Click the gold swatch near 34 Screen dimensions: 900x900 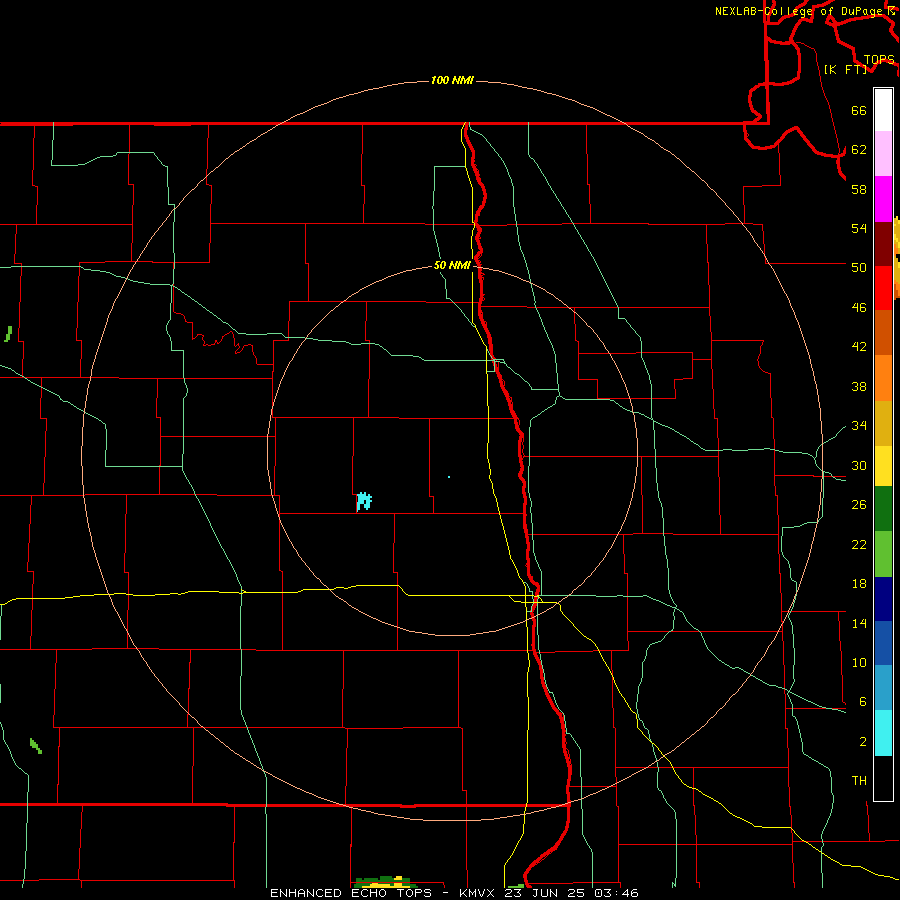pos(883,423)
